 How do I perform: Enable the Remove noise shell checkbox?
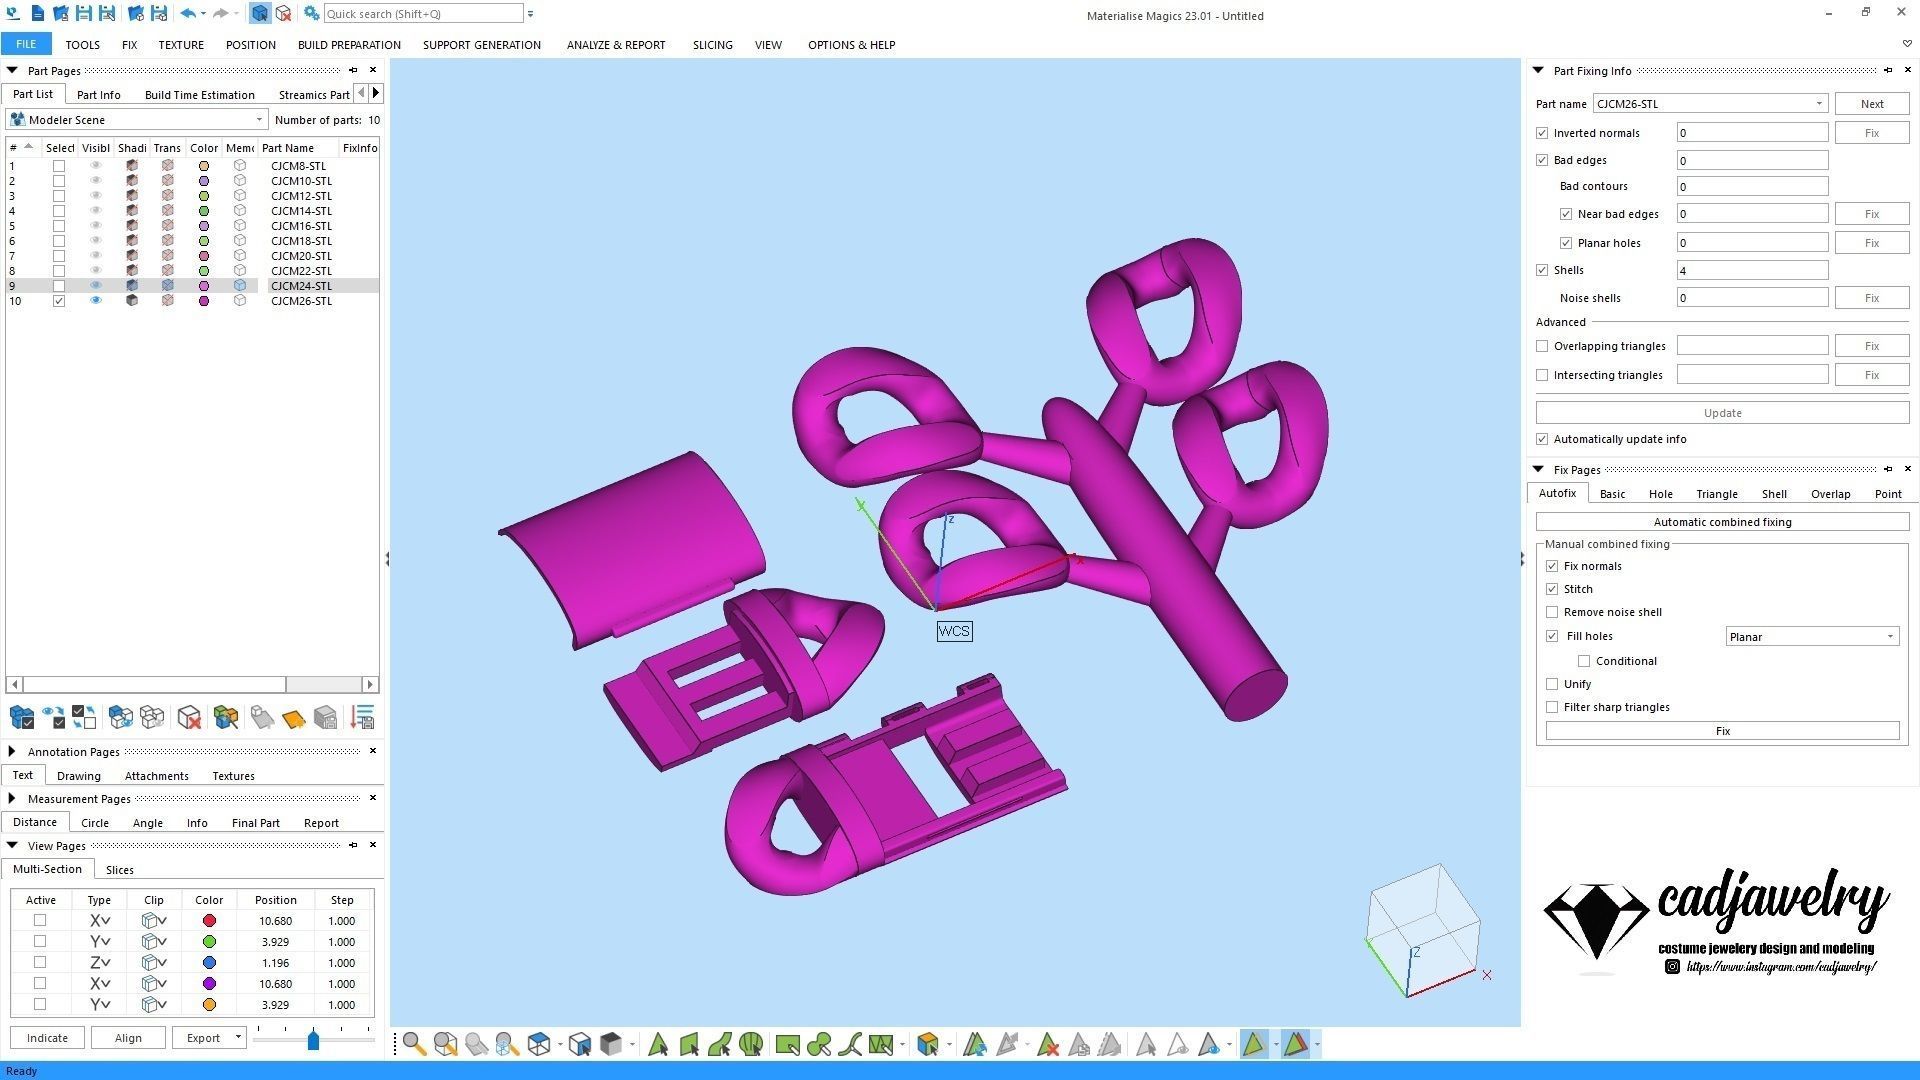pyautogui.click(x=1552, y=612)
